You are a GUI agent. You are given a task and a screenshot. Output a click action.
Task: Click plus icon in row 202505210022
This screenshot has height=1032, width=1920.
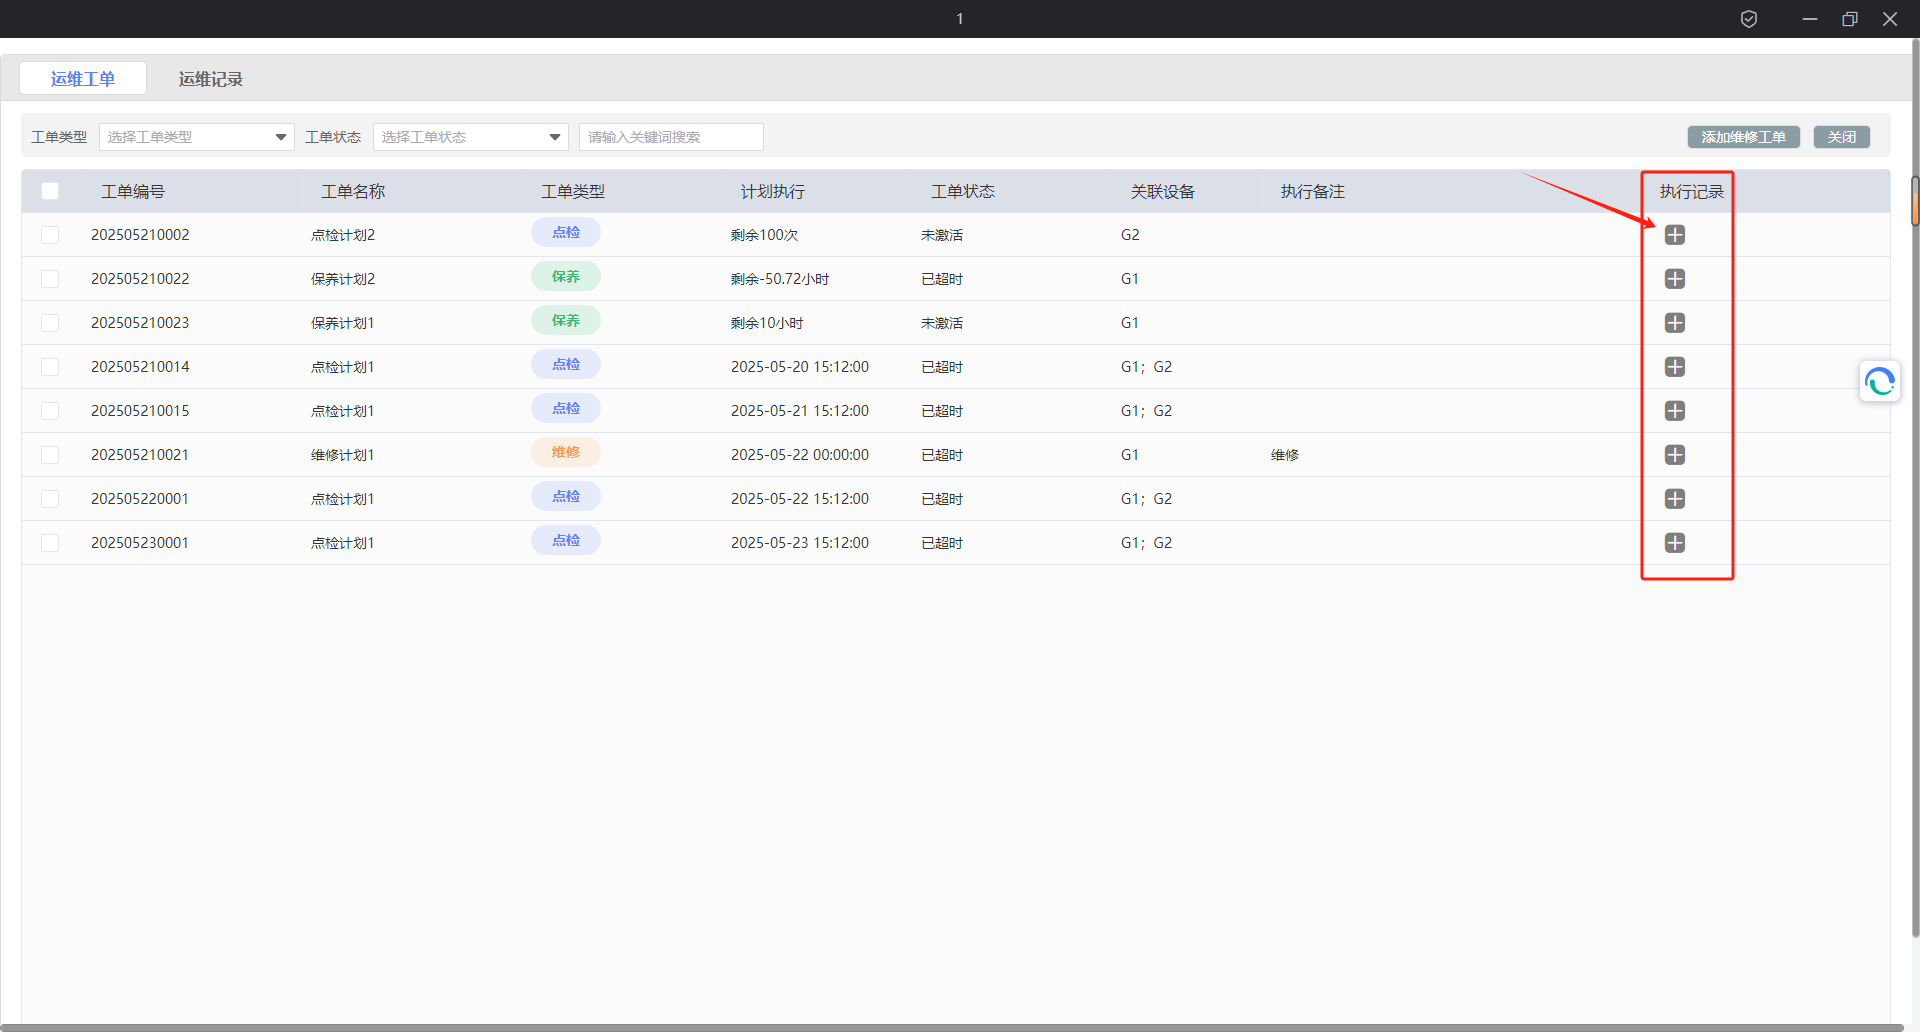1674,279
